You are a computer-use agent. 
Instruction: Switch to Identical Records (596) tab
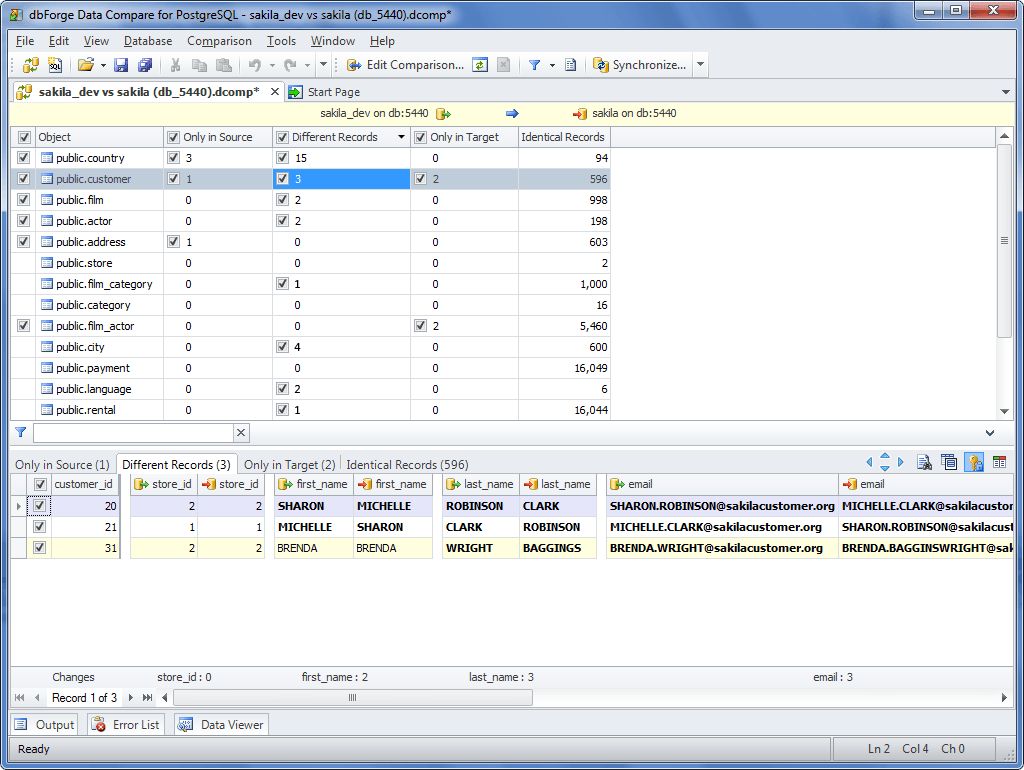(x=407, y=464)
